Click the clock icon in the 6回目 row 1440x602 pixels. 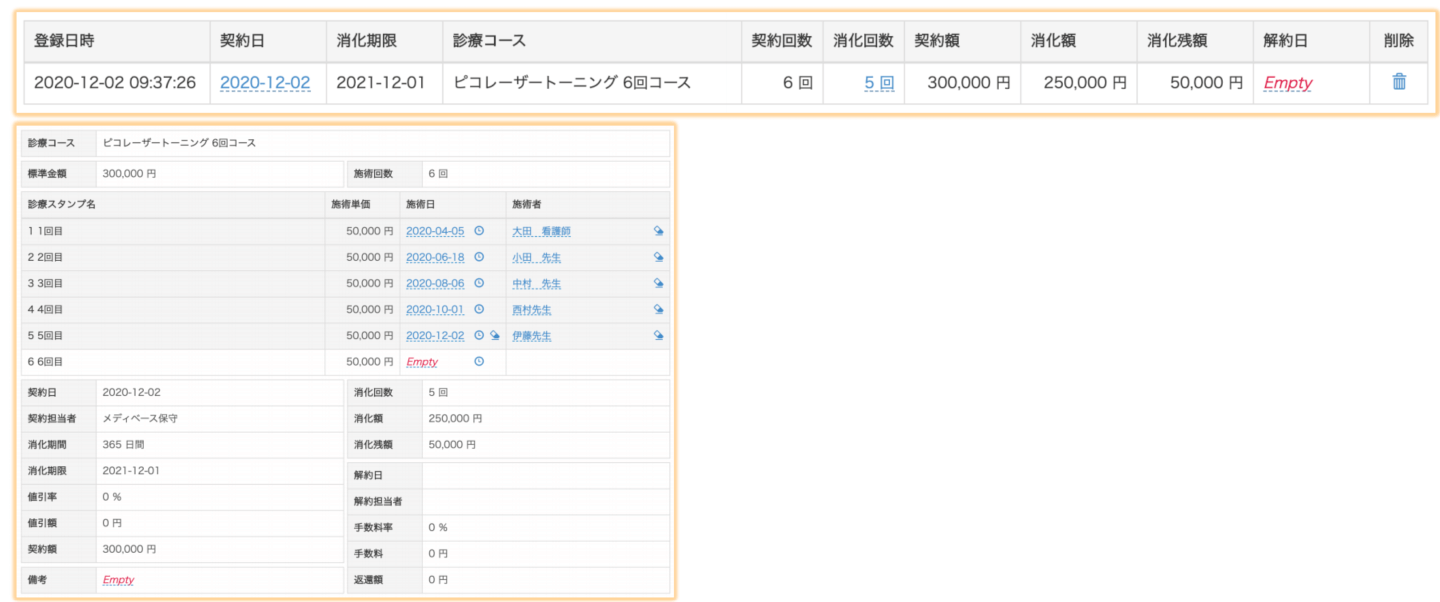point(479,362)
